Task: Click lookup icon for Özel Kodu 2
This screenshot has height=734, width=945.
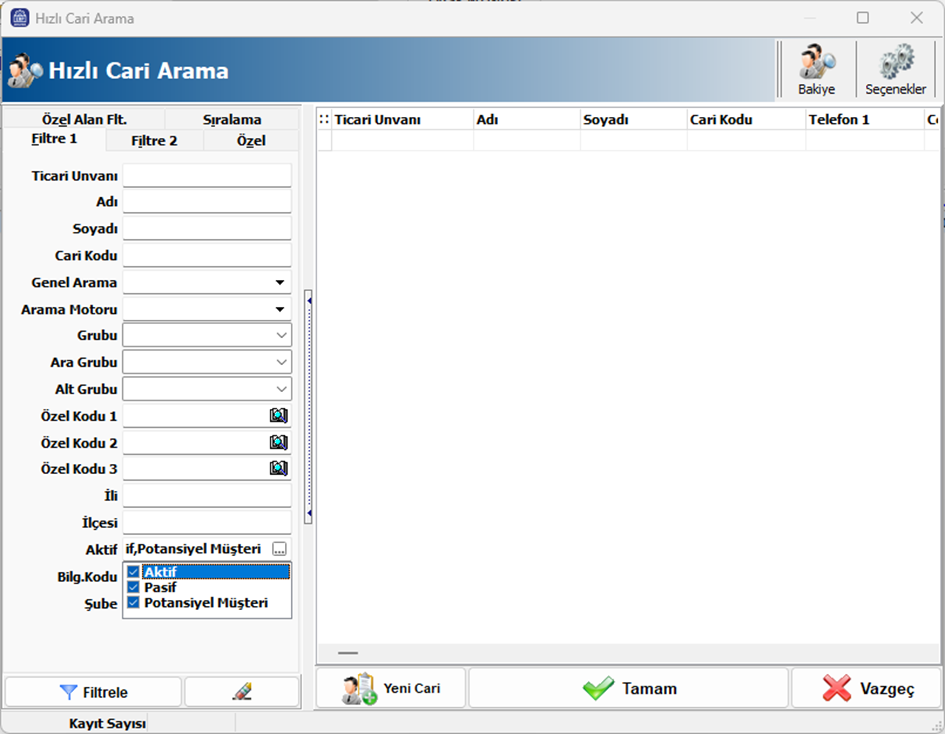Action: [278, 442]
